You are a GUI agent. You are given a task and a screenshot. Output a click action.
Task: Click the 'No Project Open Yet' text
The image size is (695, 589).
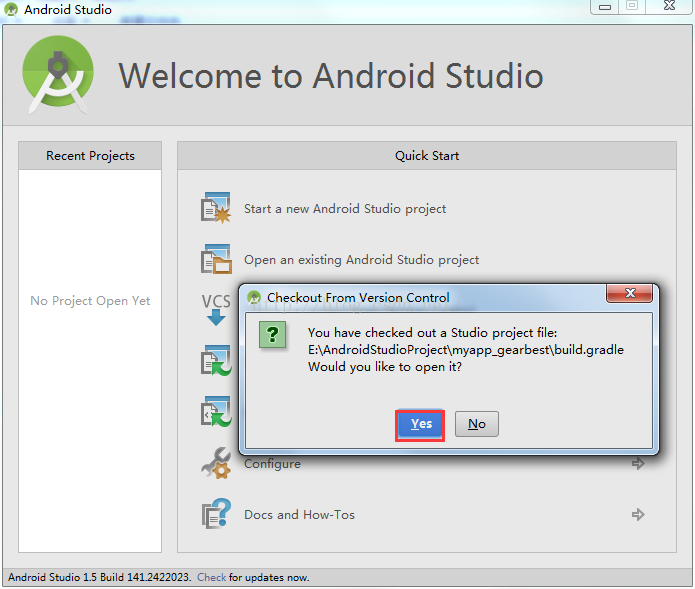[x=90, y=300]
